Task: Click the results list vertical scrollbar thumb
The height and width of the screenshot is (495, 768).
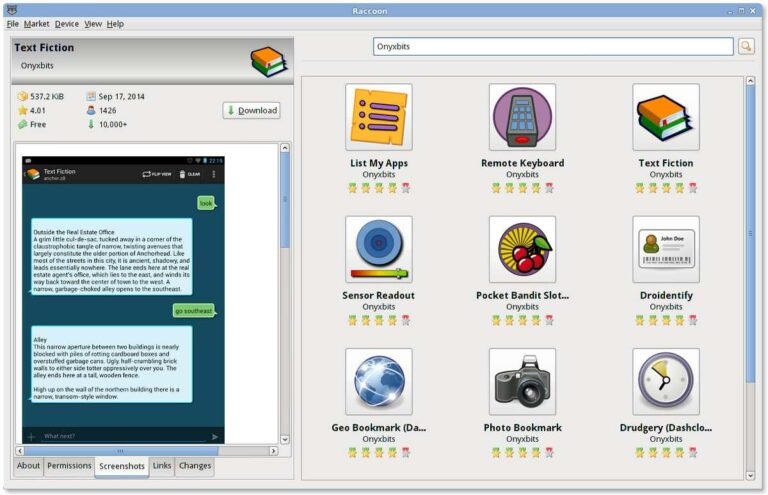Action: pyautogui.click(x=750, y=234)
